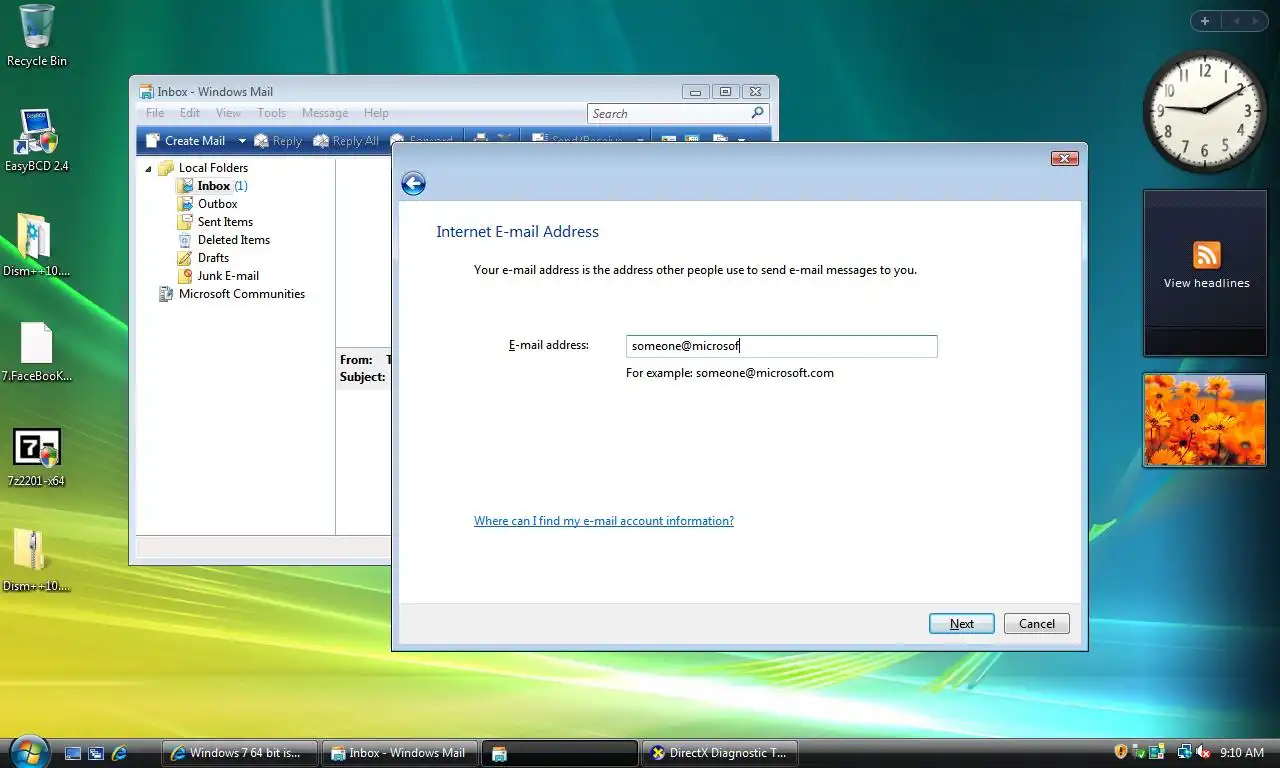Launch Internet Explorer from quick launch
1280x768 pixels.
[119, 753]
